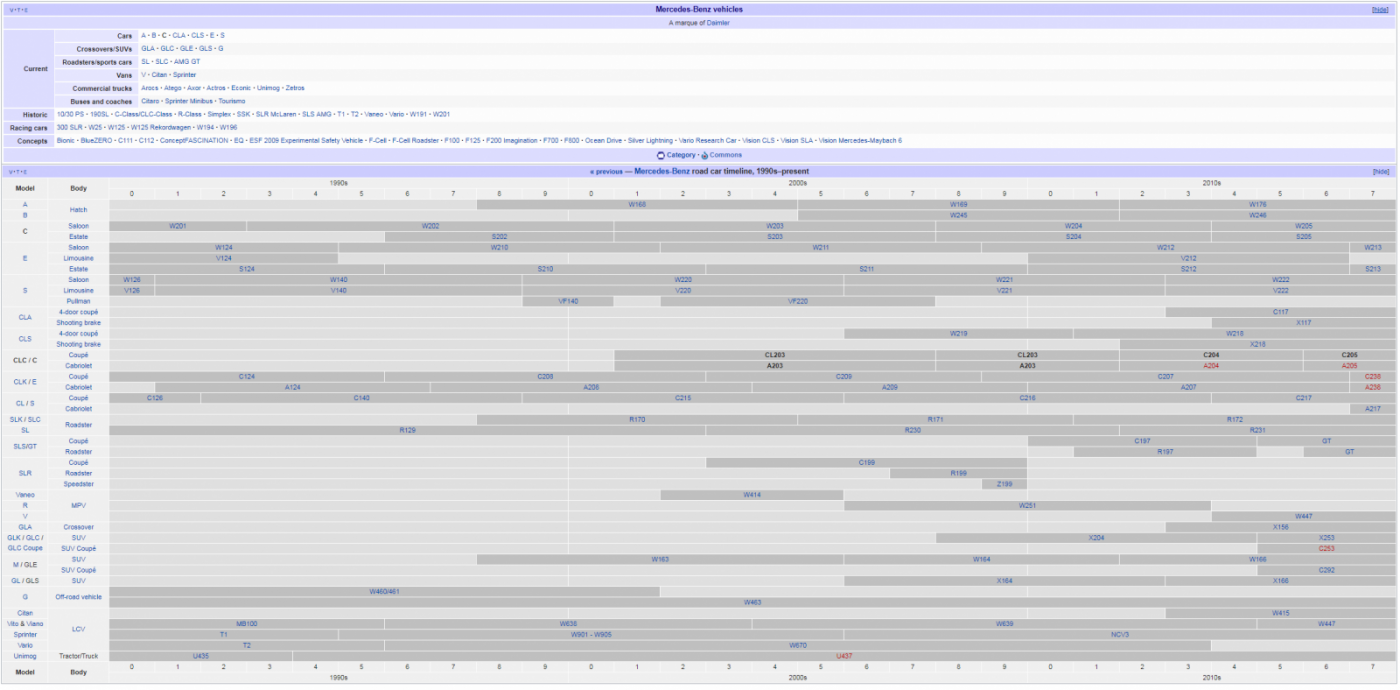Open the Econic truck link
The height and width of the screenshot is (690, 1400).
tap(241, 88)
